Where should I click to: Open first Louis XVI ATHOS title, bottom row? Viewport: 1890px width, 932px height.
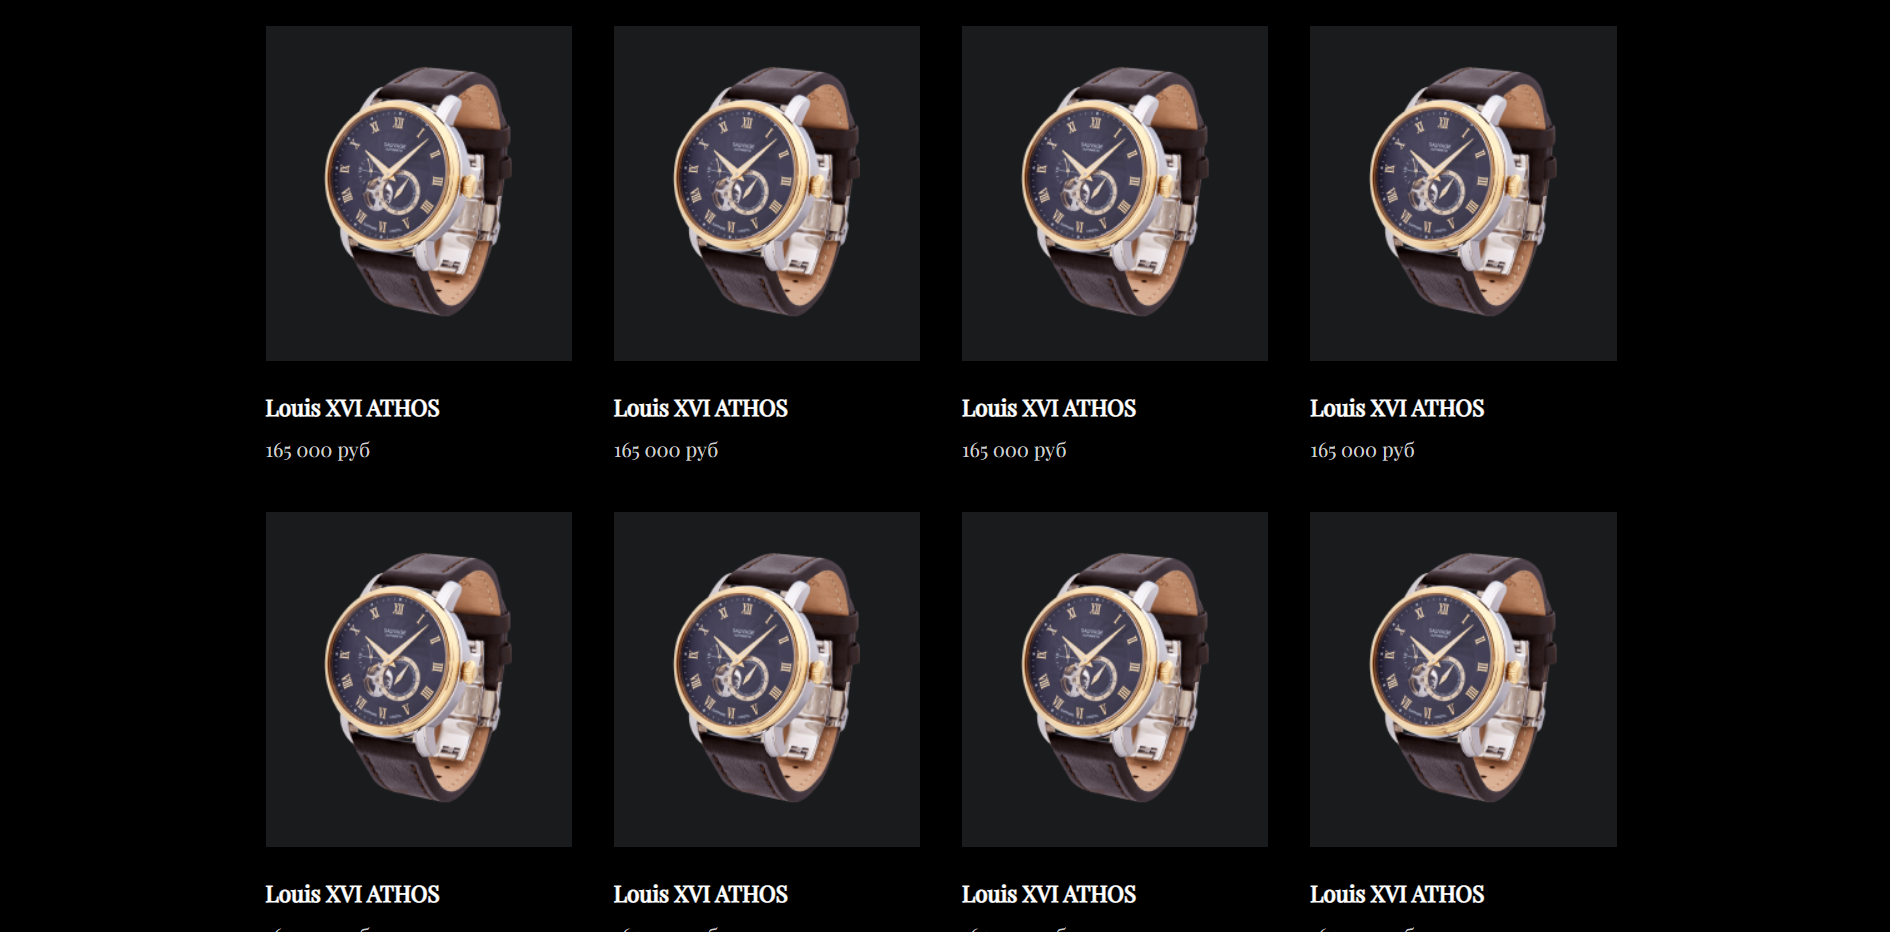[x=352, y=894]
